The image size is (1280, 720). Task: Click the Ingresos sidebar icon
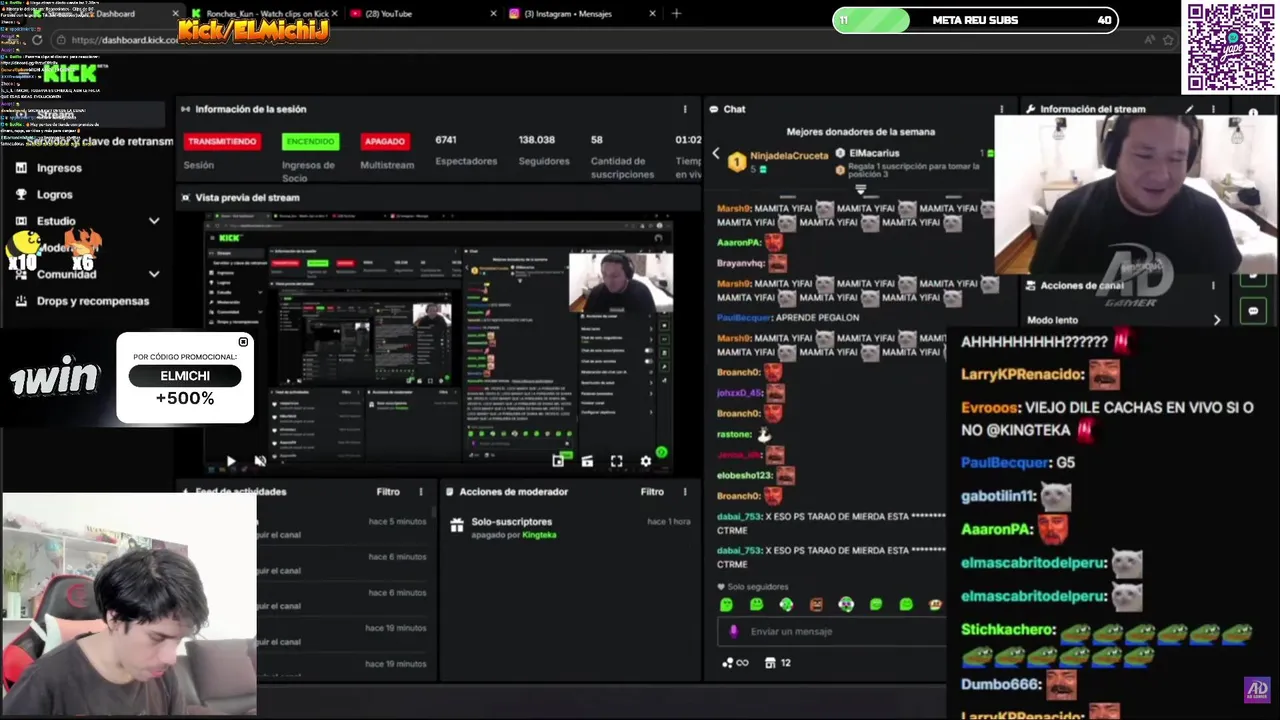pos(21,168)
